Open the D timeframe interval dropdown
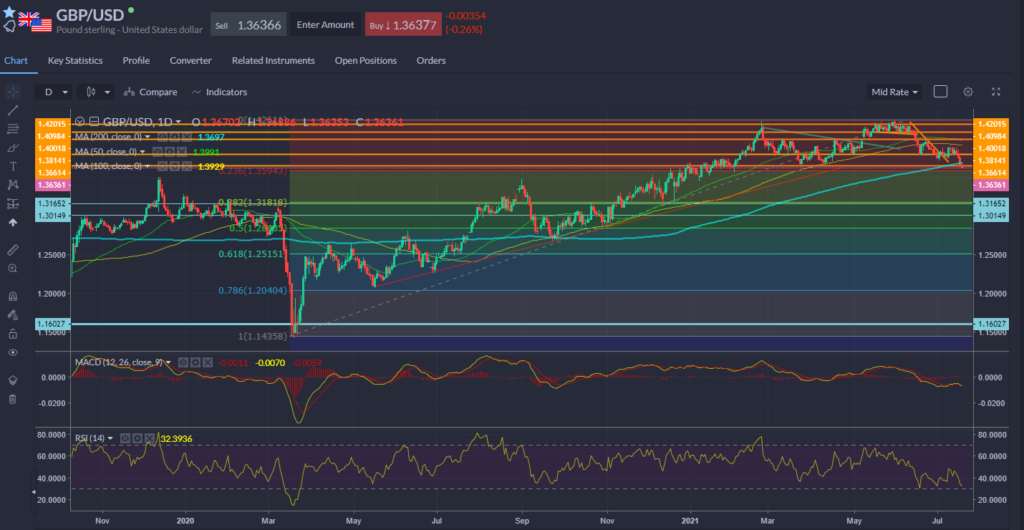1024x530 pixels. coord(55,92)
